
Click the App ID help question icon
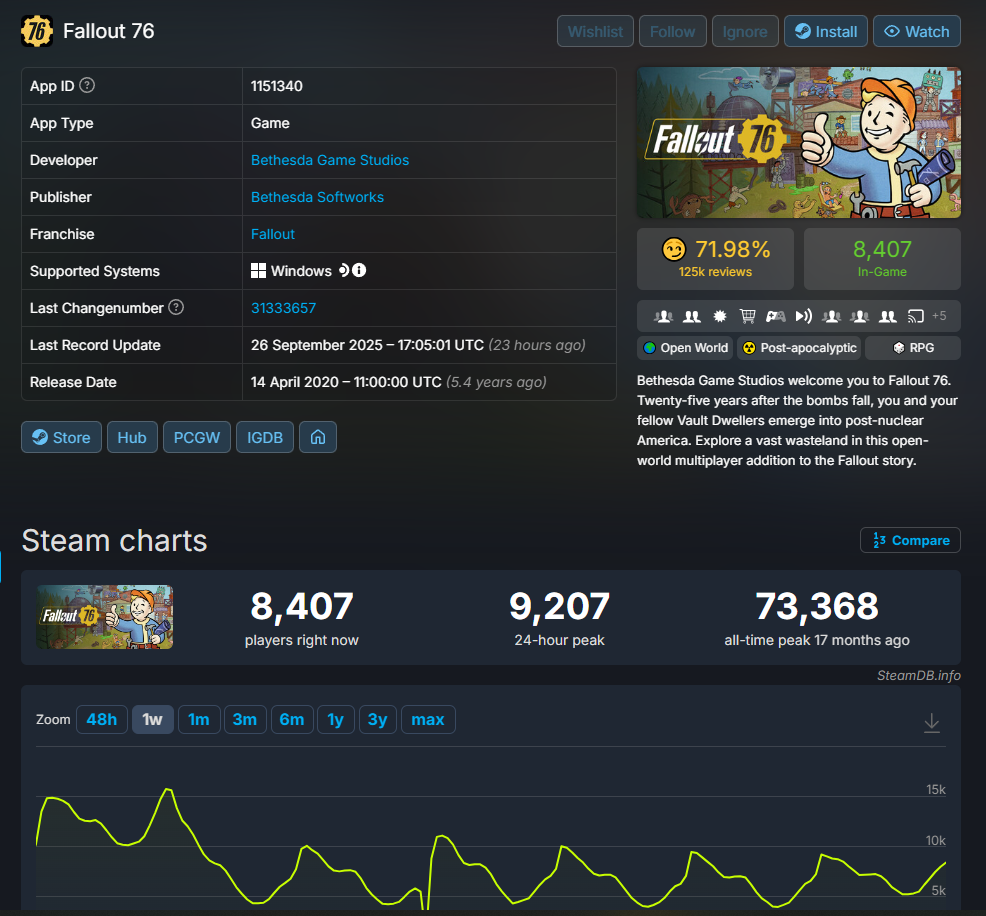[87, 86]
